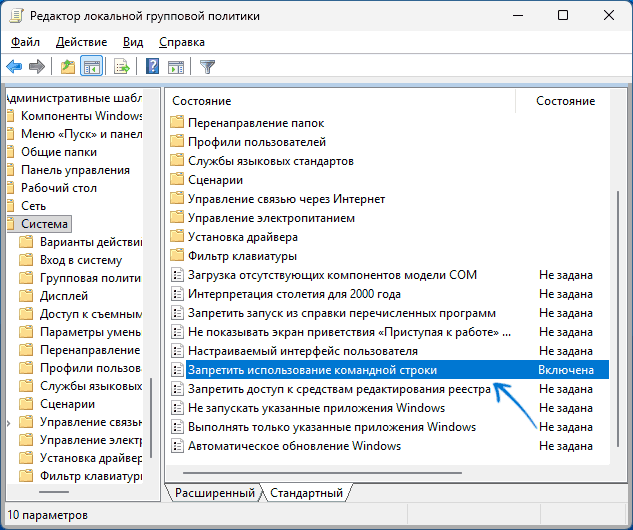Select Доступ к съемным tree folder
The image size is (633, 530).
(x=90, y=314)
